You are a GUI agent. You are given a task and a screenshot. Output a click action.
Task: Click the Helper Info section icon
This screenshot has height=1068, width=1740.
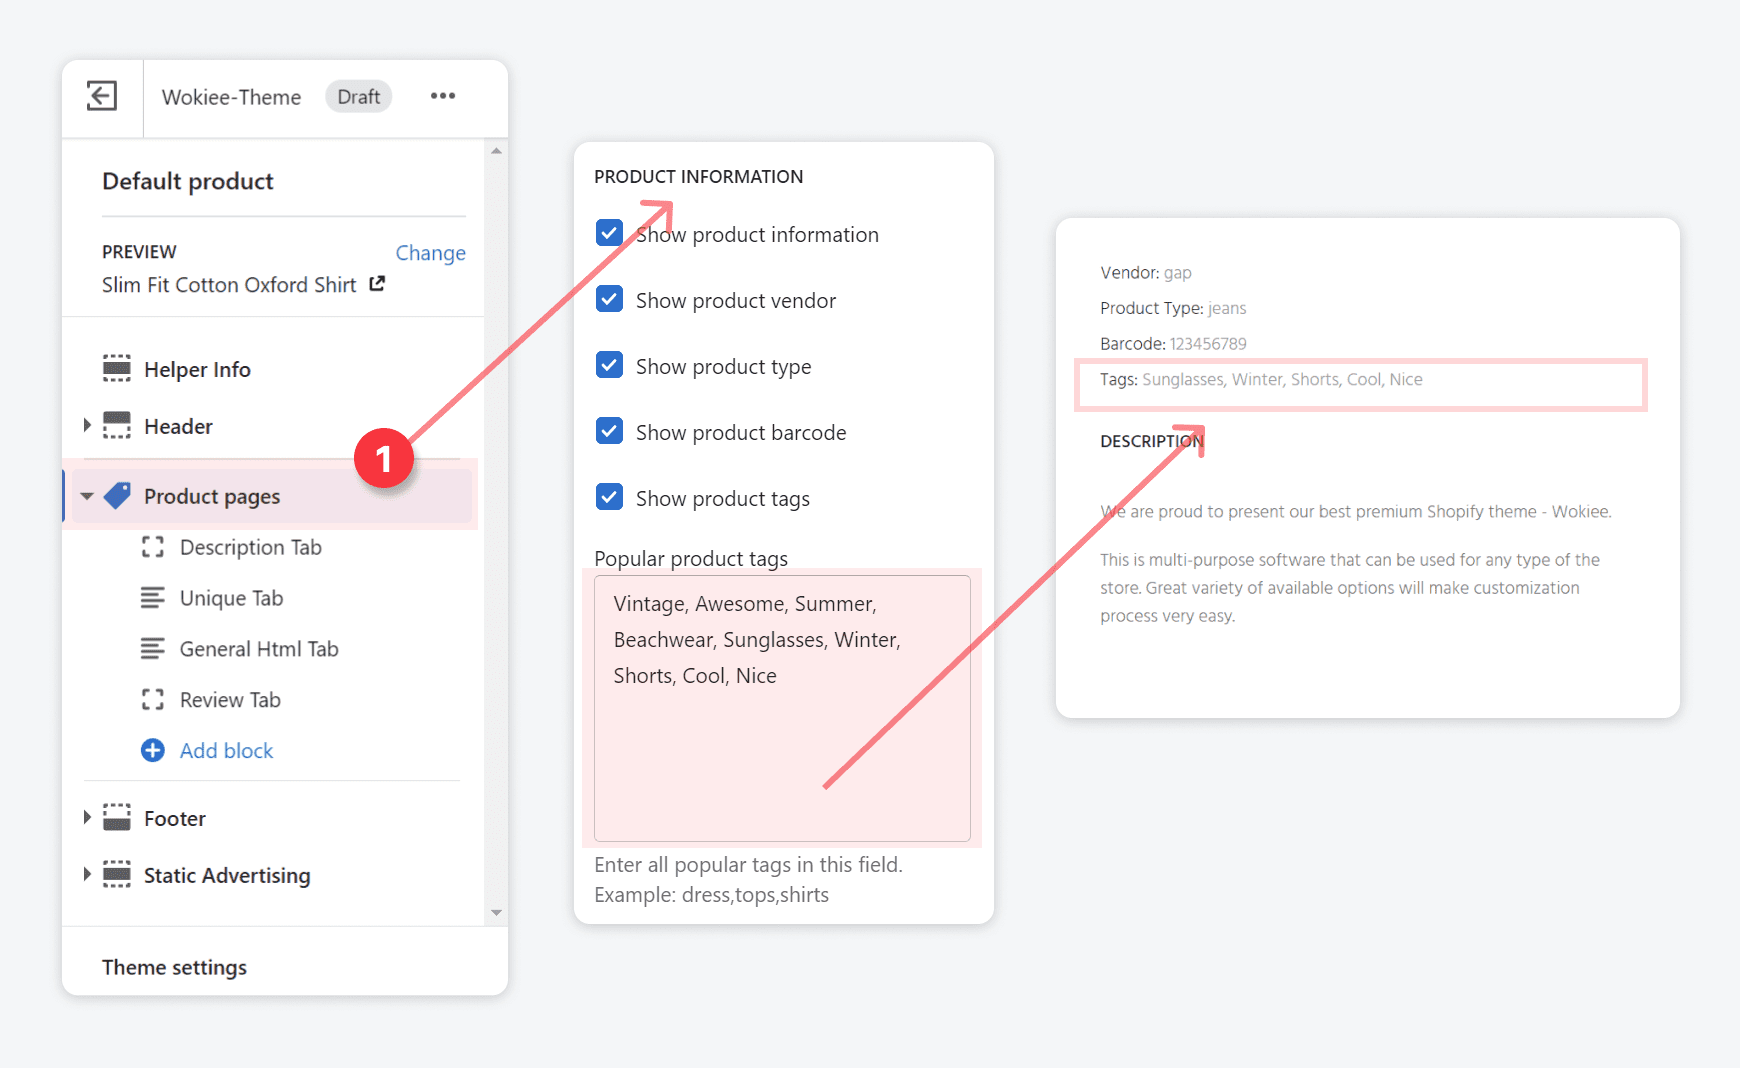117,369
